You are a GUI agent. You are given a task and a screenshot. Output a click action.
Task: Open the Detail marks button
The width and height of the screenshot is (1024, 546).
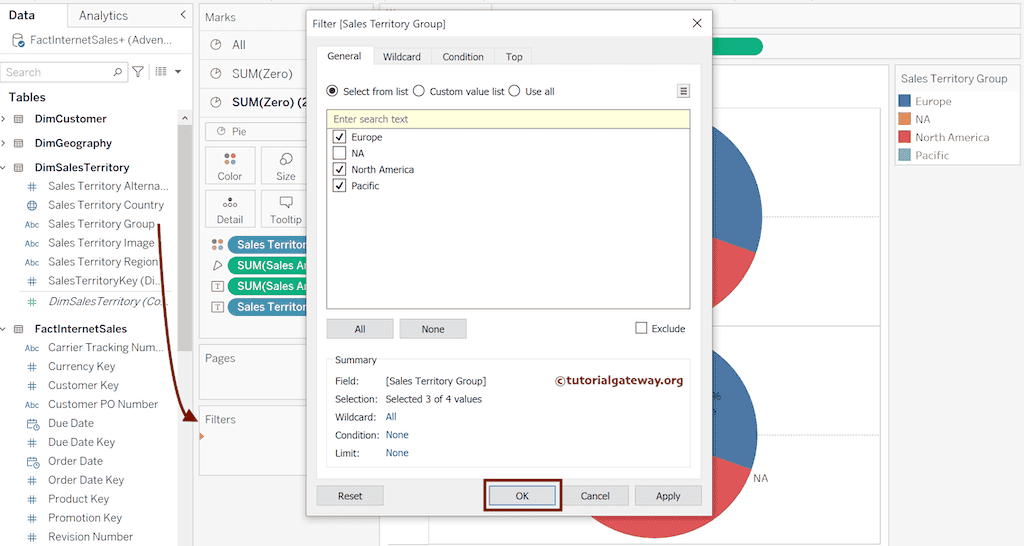point(230,210)
